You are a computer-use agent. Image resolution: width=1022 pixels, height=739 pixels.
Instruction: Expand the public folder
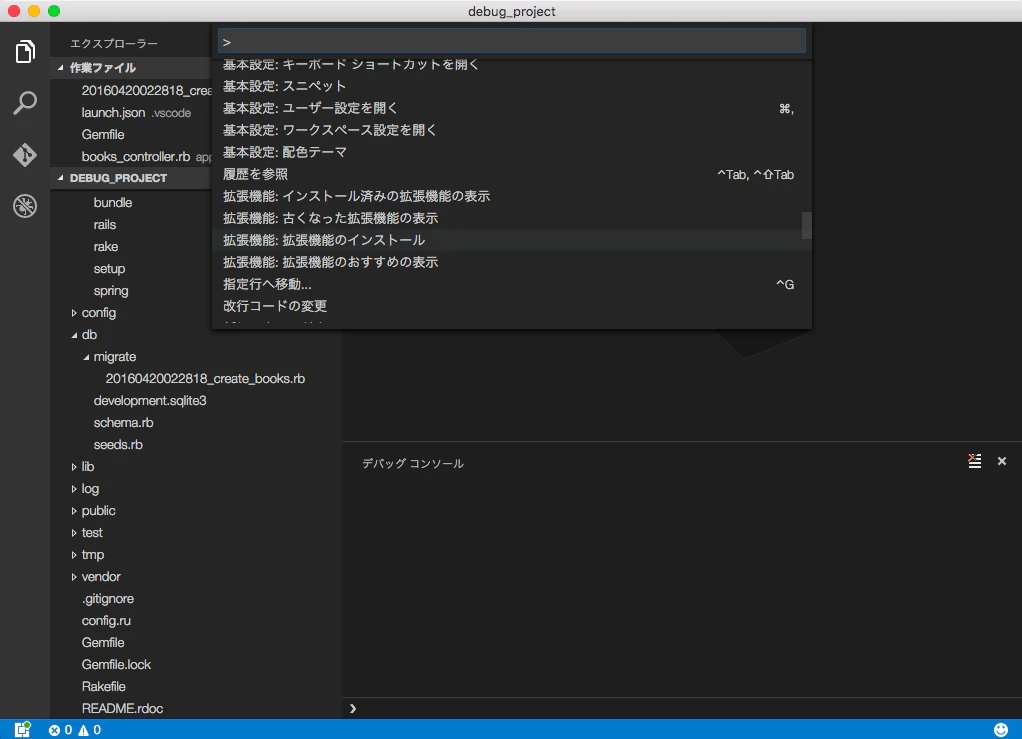click(74, 511)
